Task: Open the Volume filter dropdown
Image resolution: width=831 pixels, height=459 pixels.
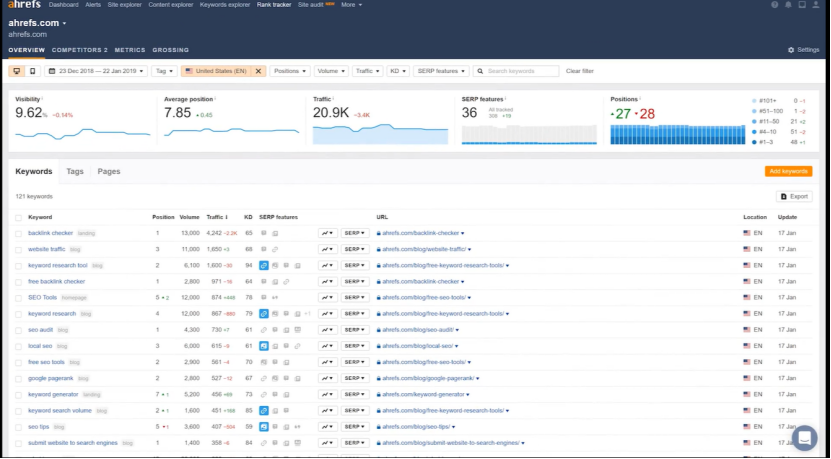Action: coord(331,71)
